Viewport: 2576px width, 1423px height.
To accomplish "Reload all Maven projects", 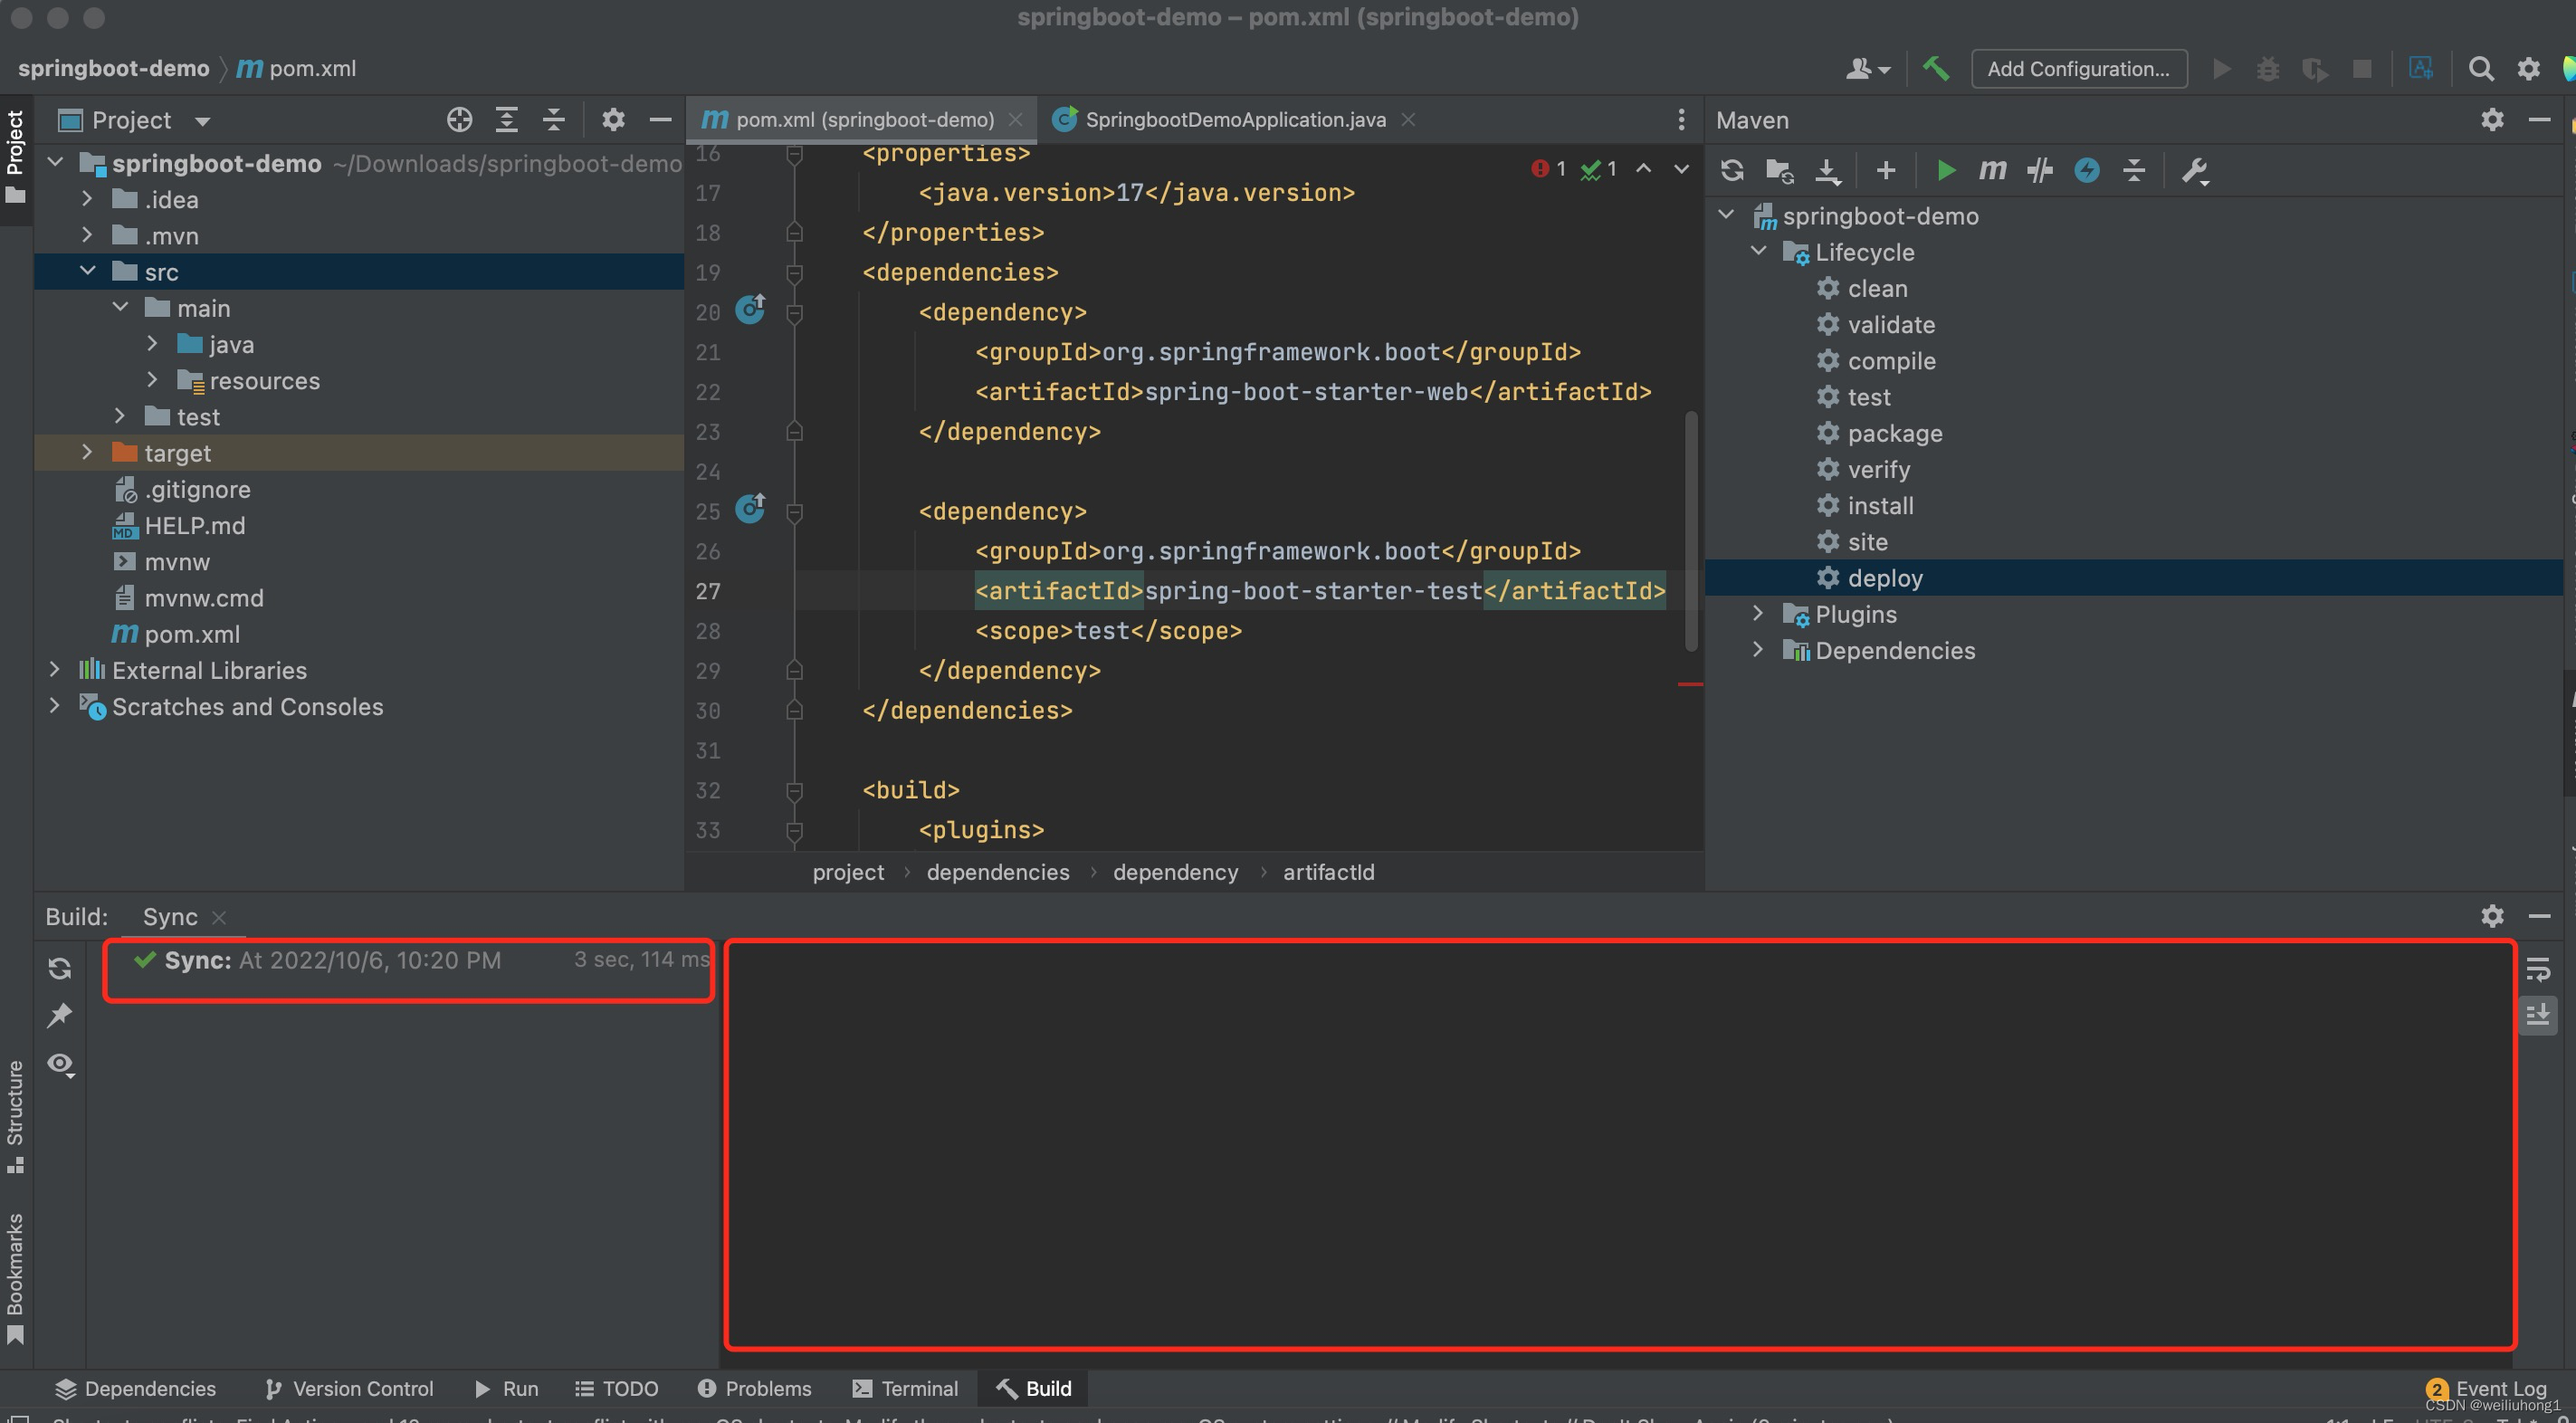I will 1732,170.
